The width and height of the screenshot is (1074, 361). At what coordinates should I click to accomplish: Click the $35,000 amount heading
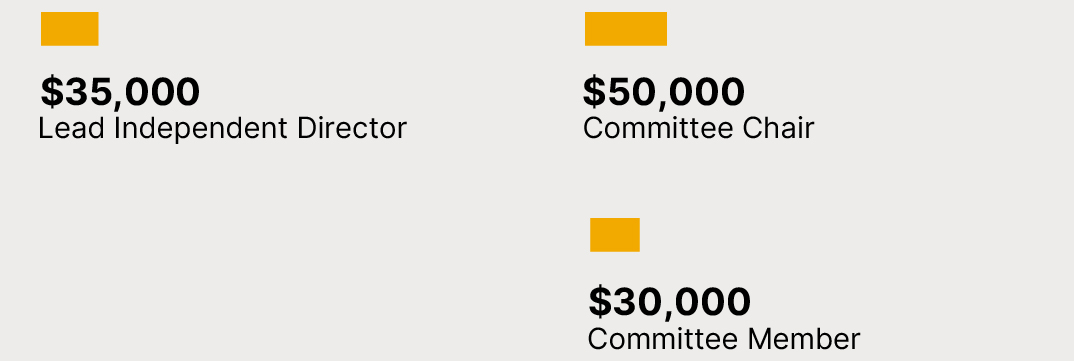pos(121,92)
